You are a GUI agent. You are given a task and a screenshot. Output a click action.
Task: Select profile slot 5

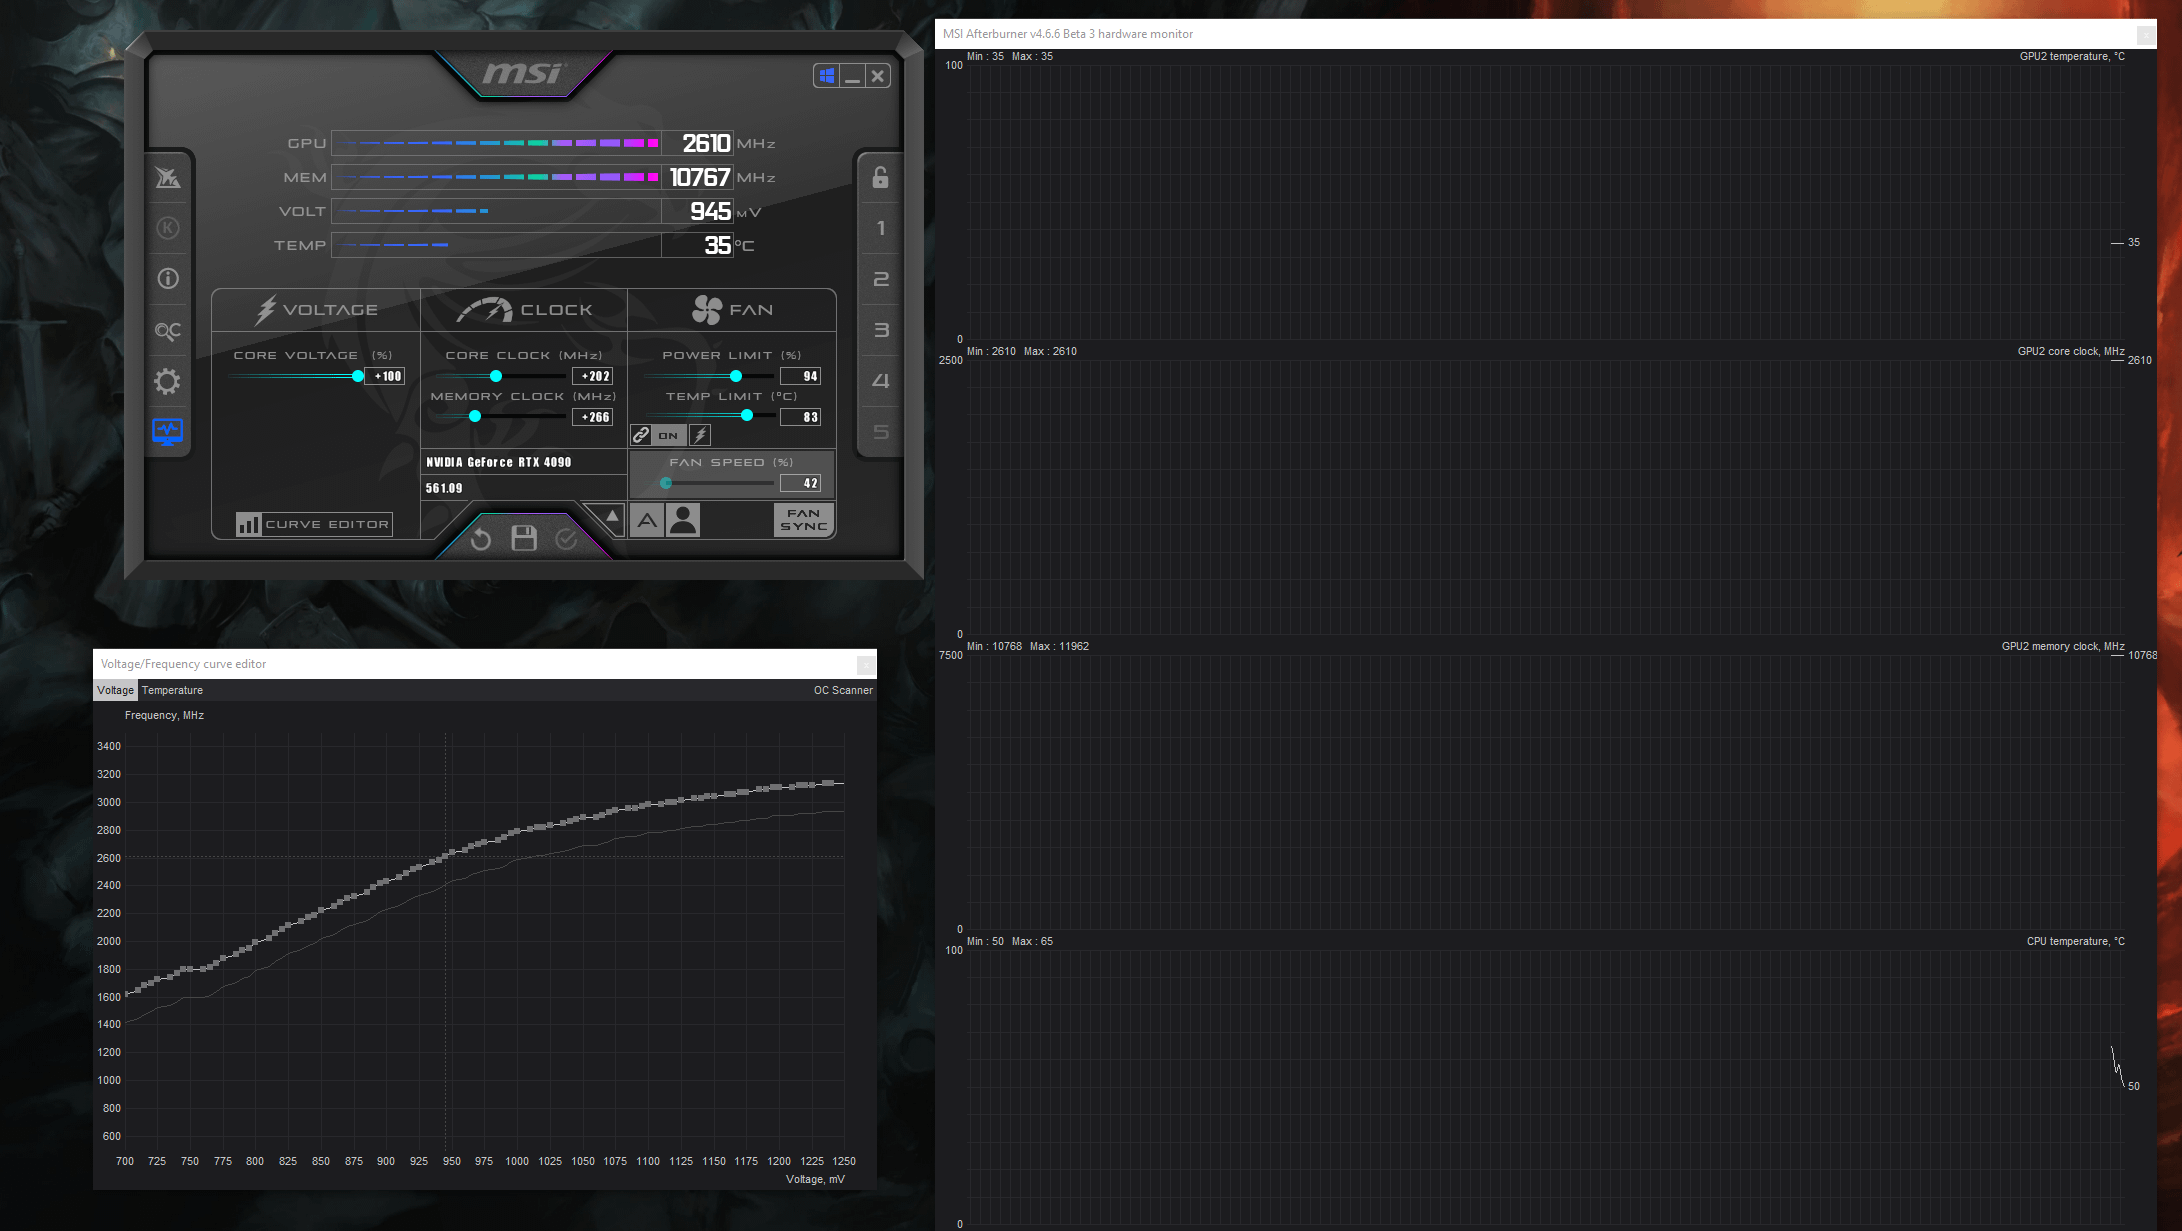tap(880, 432)
